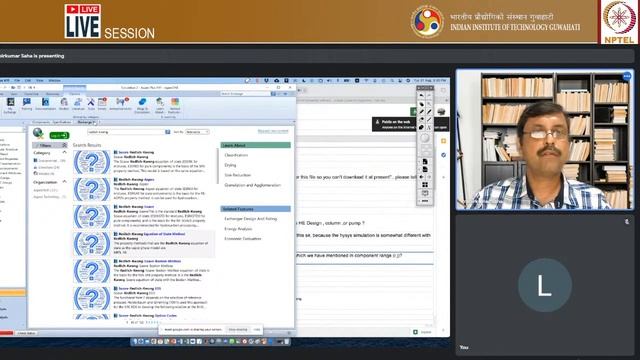Screen dimensions: 640x360
Task: Open Granulation and Agglomeration link
Action: (x=253, y=185)
